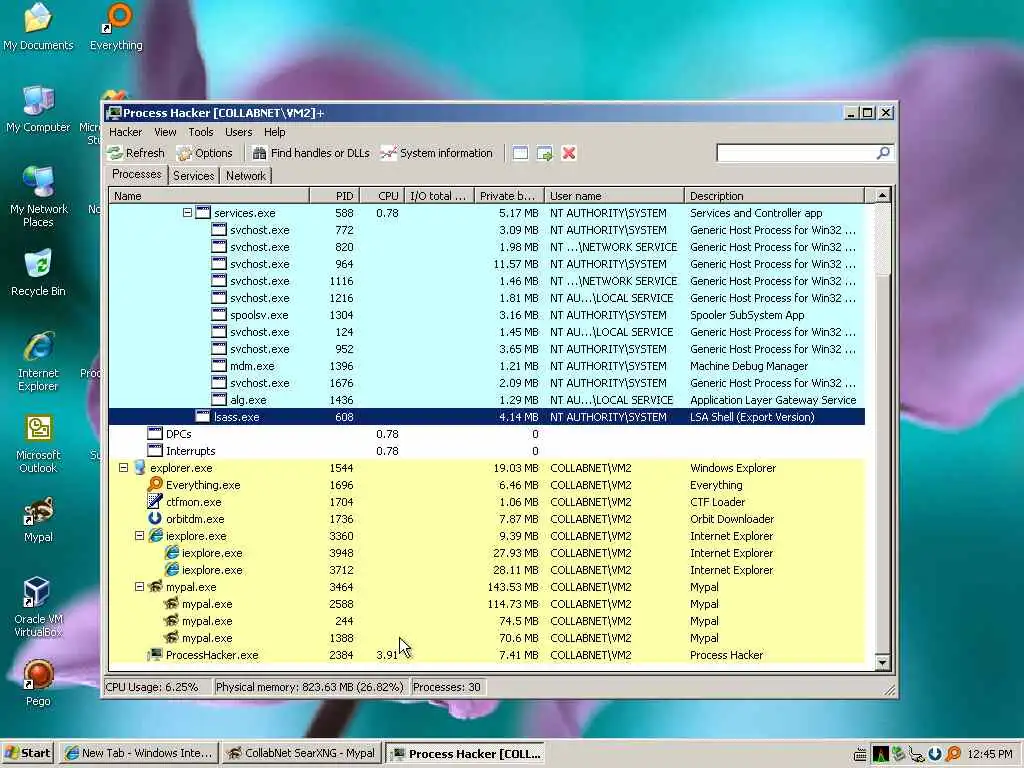Click the scrollbar down arrow
The width and height of the screenshot is (1024, 768).
(x=882, y=662)
